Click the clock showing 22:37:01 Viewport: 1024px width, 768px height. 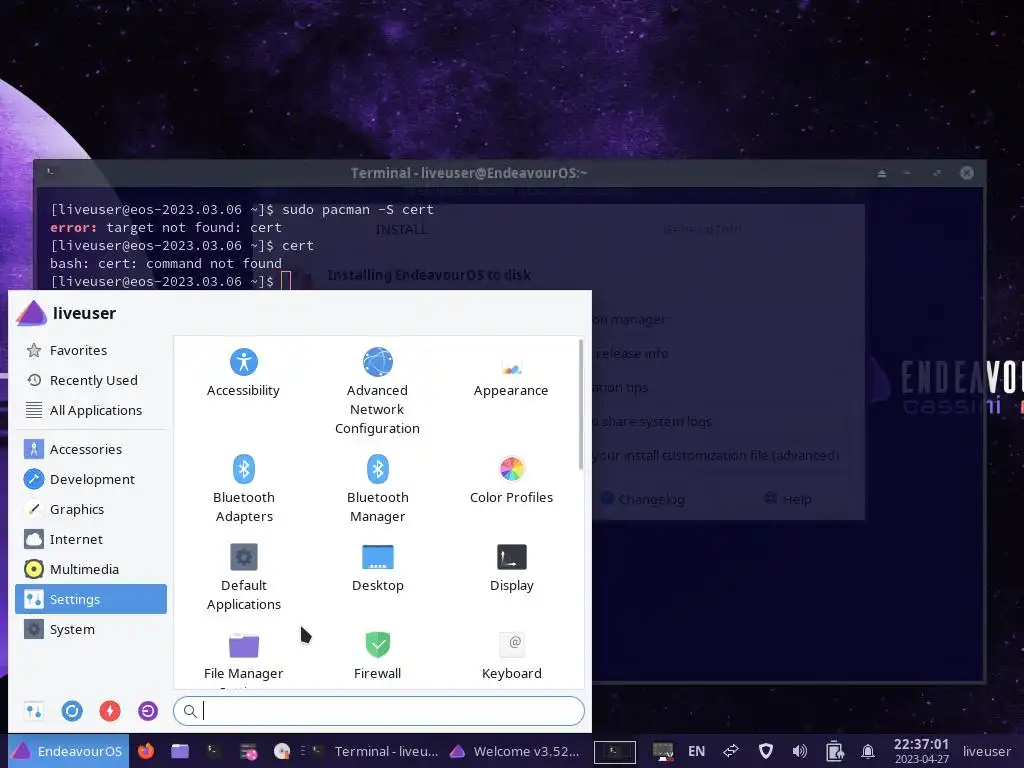click(921, 750)
